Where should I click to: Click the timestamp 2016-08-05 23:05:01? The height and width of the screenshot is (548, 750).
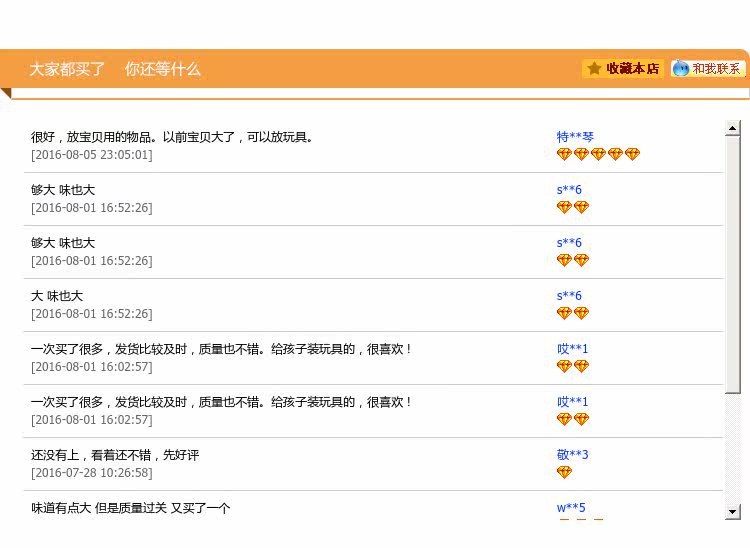point(92,155)
